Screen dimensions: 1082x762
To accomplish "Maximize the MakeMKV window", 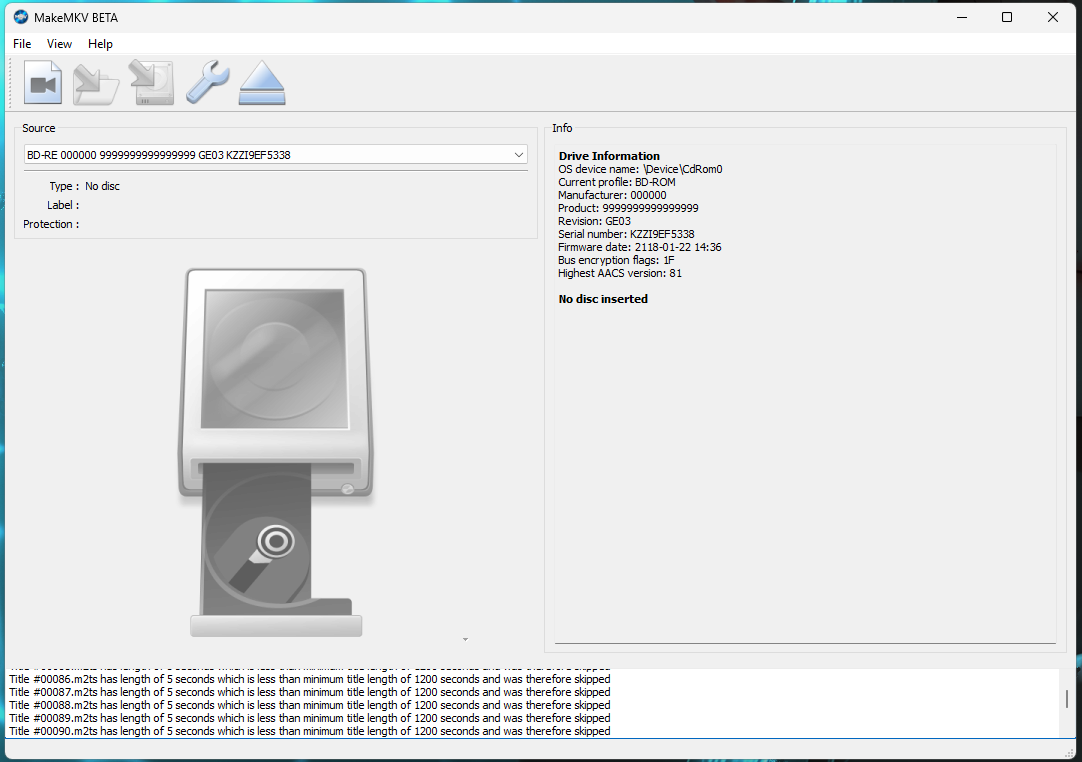I will coord(1007,17).
